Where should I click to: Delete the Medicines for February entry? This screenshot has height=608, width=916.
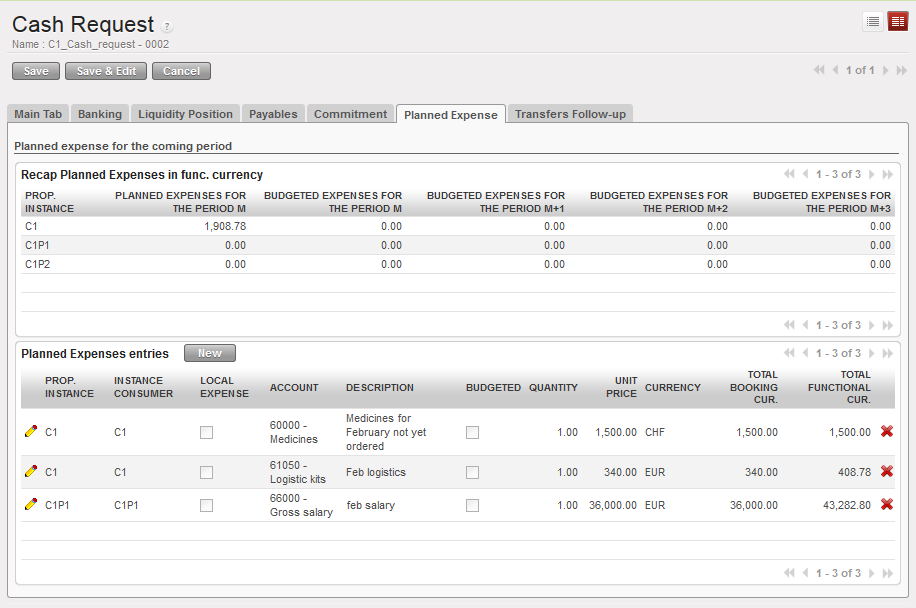pos(886,432)
